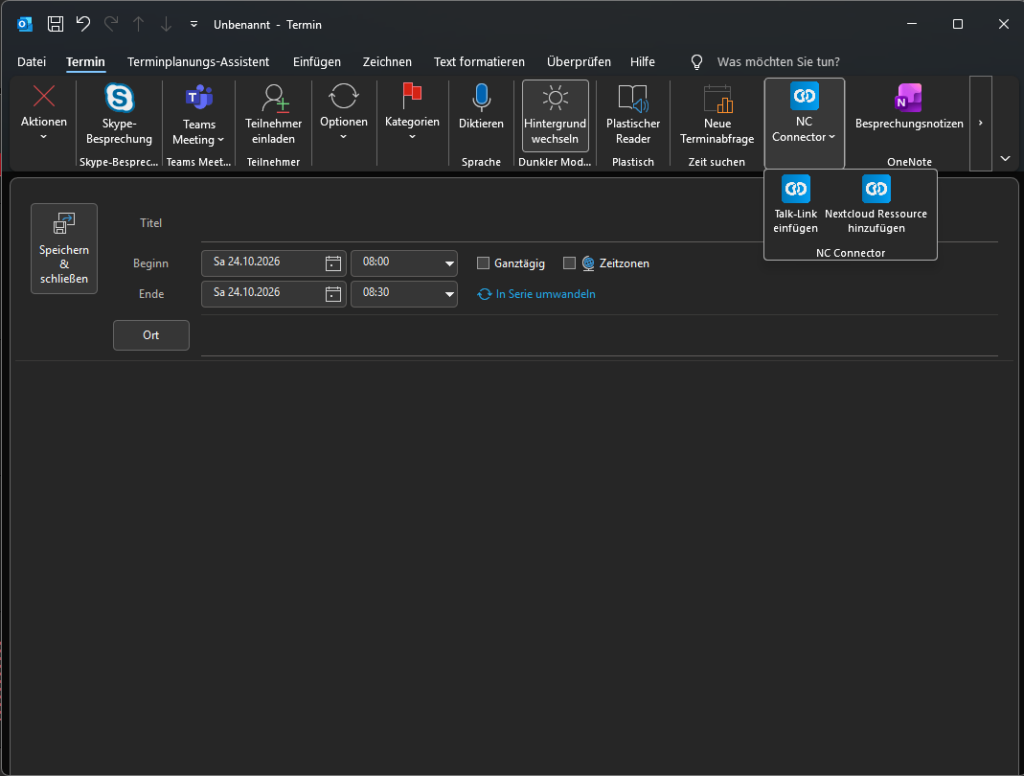The height and width of the screenshot is (776, 1024).
Task: Open the Beginn date calendar picker
Action: (333, 263)
